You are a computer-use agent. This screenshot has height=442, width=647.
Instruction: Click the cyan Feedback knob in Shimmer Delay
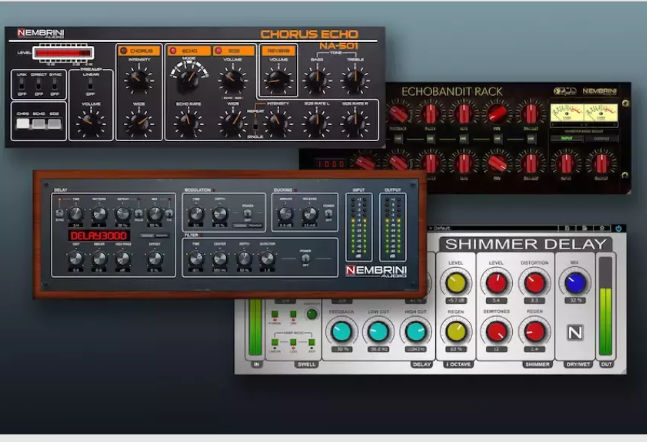(x=342, y=331)
